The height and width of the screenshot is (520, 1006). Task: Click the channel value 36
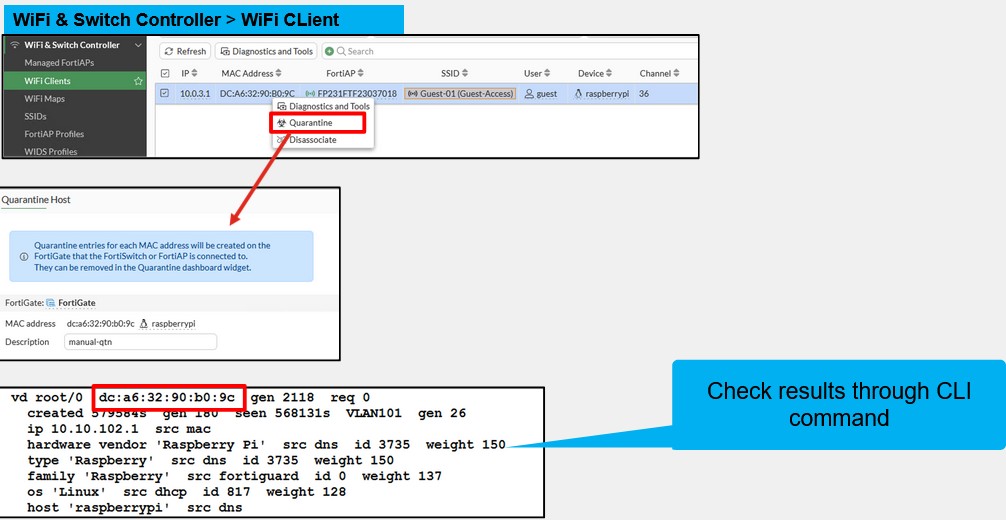coord(644,94)
